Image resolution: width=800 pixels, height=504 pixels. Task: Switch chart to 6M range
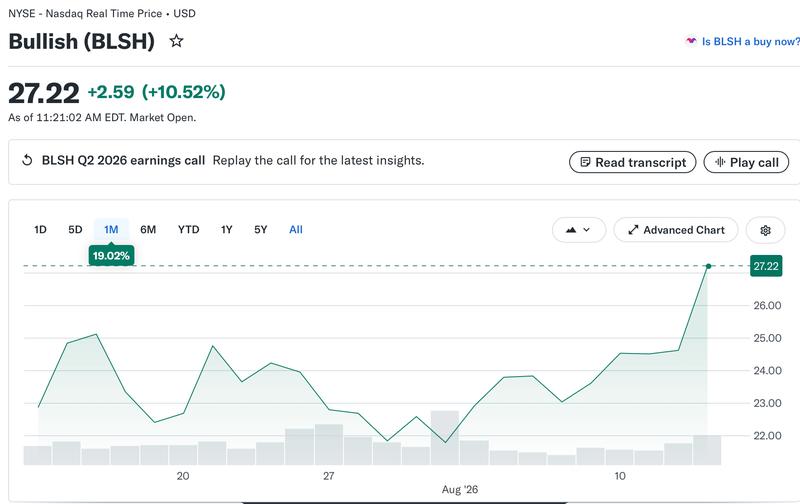tap(148, 230)
